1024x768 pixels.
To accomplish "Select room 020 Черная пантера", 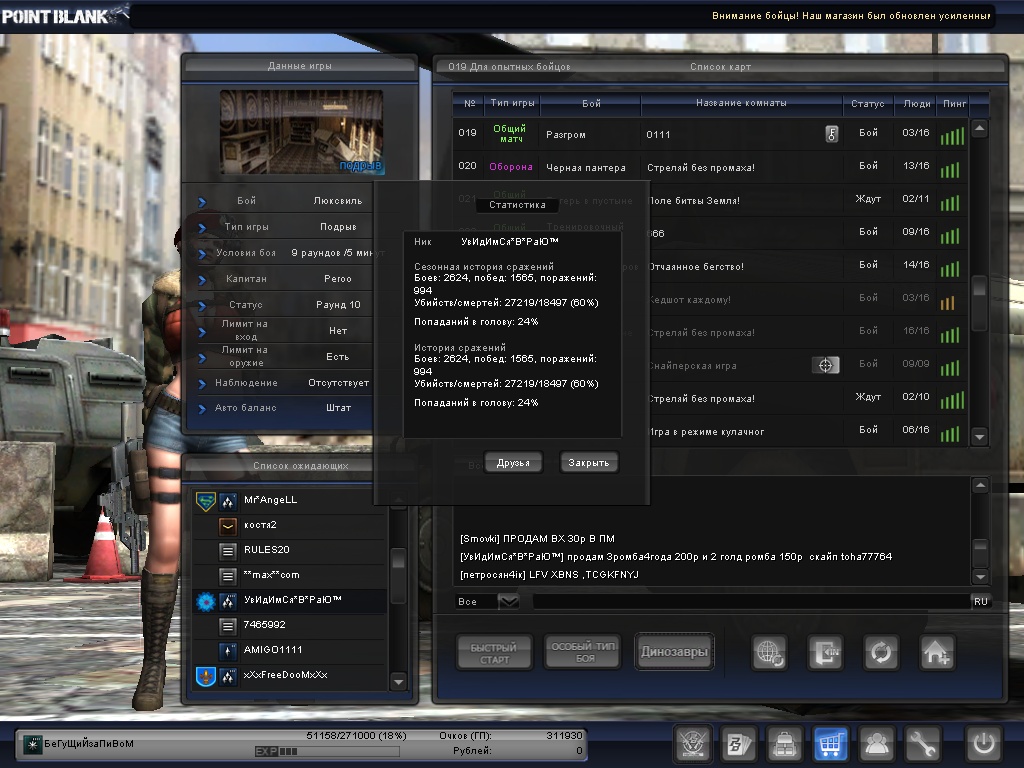I will click(x=710, y=167).
